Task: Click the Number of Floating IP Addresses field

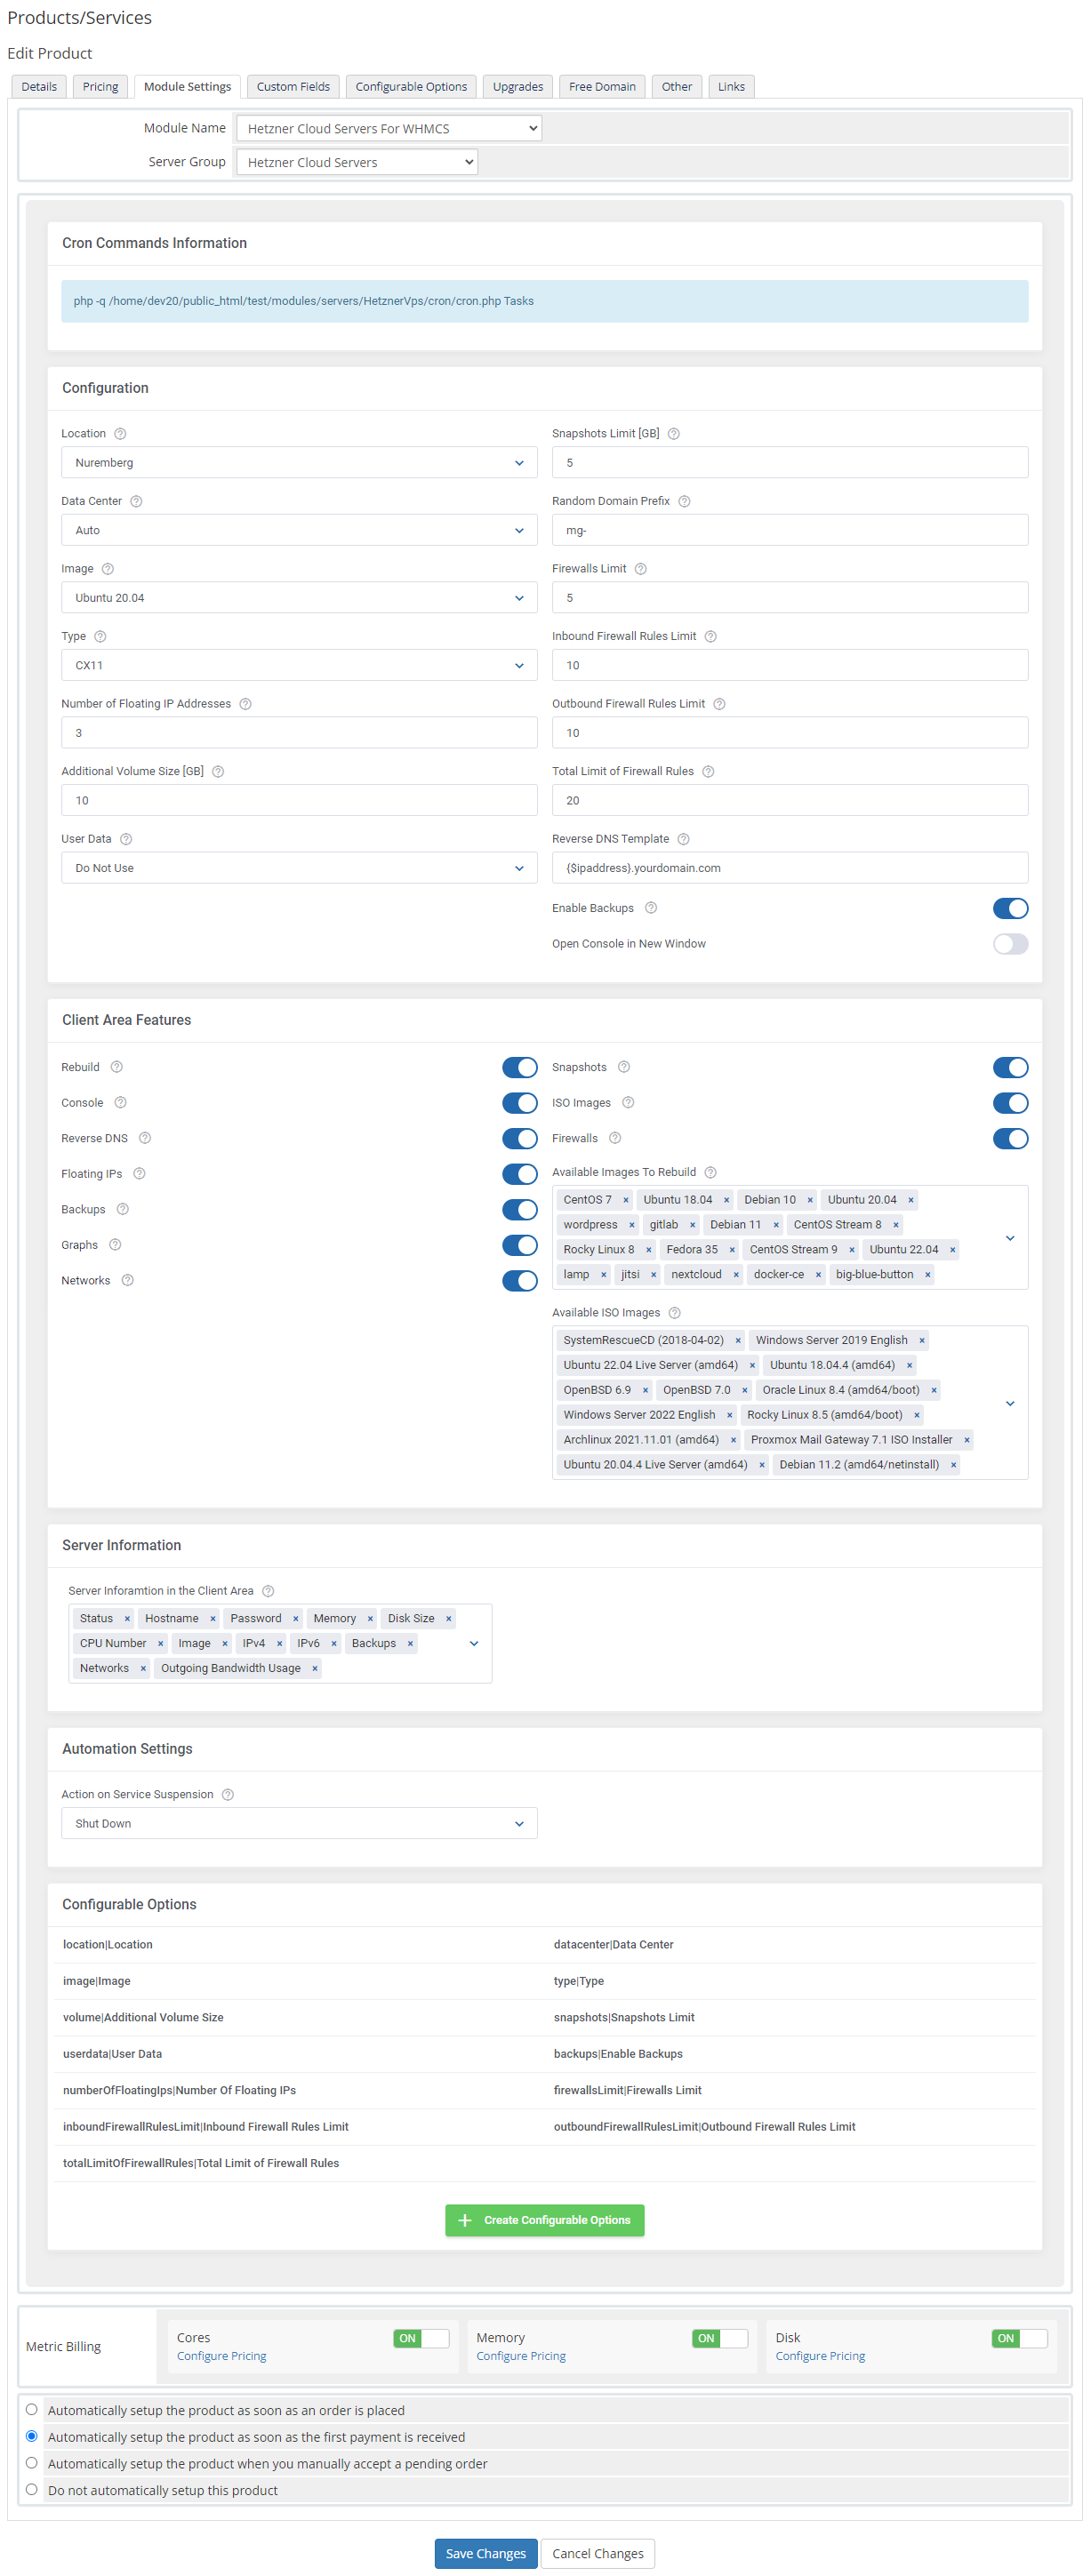Action: 299,732
